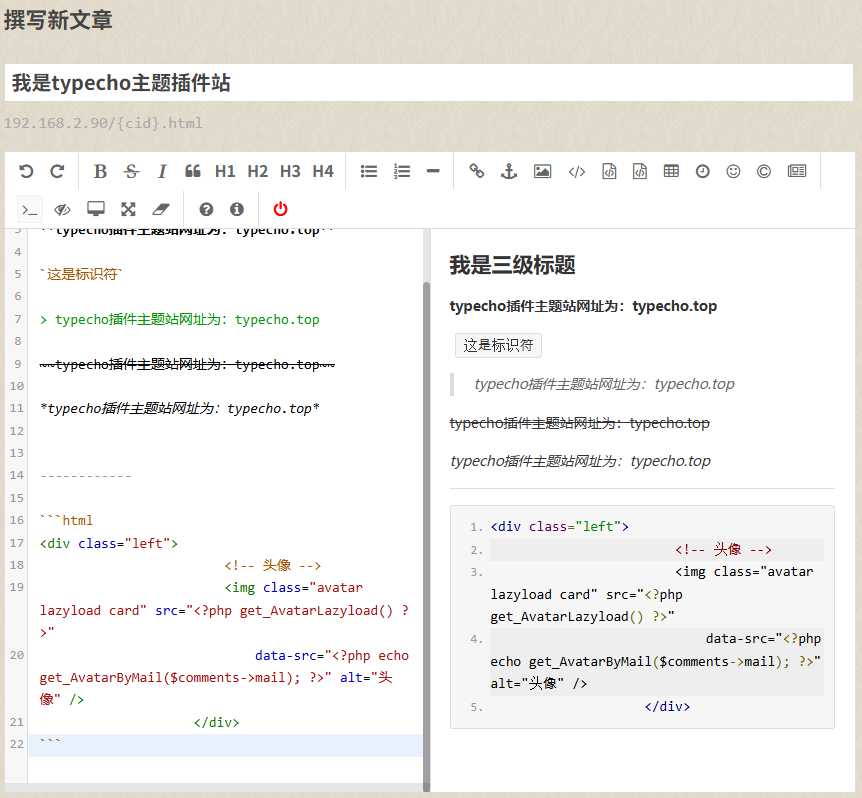Click '我是三级标题' heading in preview
This screenshot has width=862, height=798.
point(512,265)
